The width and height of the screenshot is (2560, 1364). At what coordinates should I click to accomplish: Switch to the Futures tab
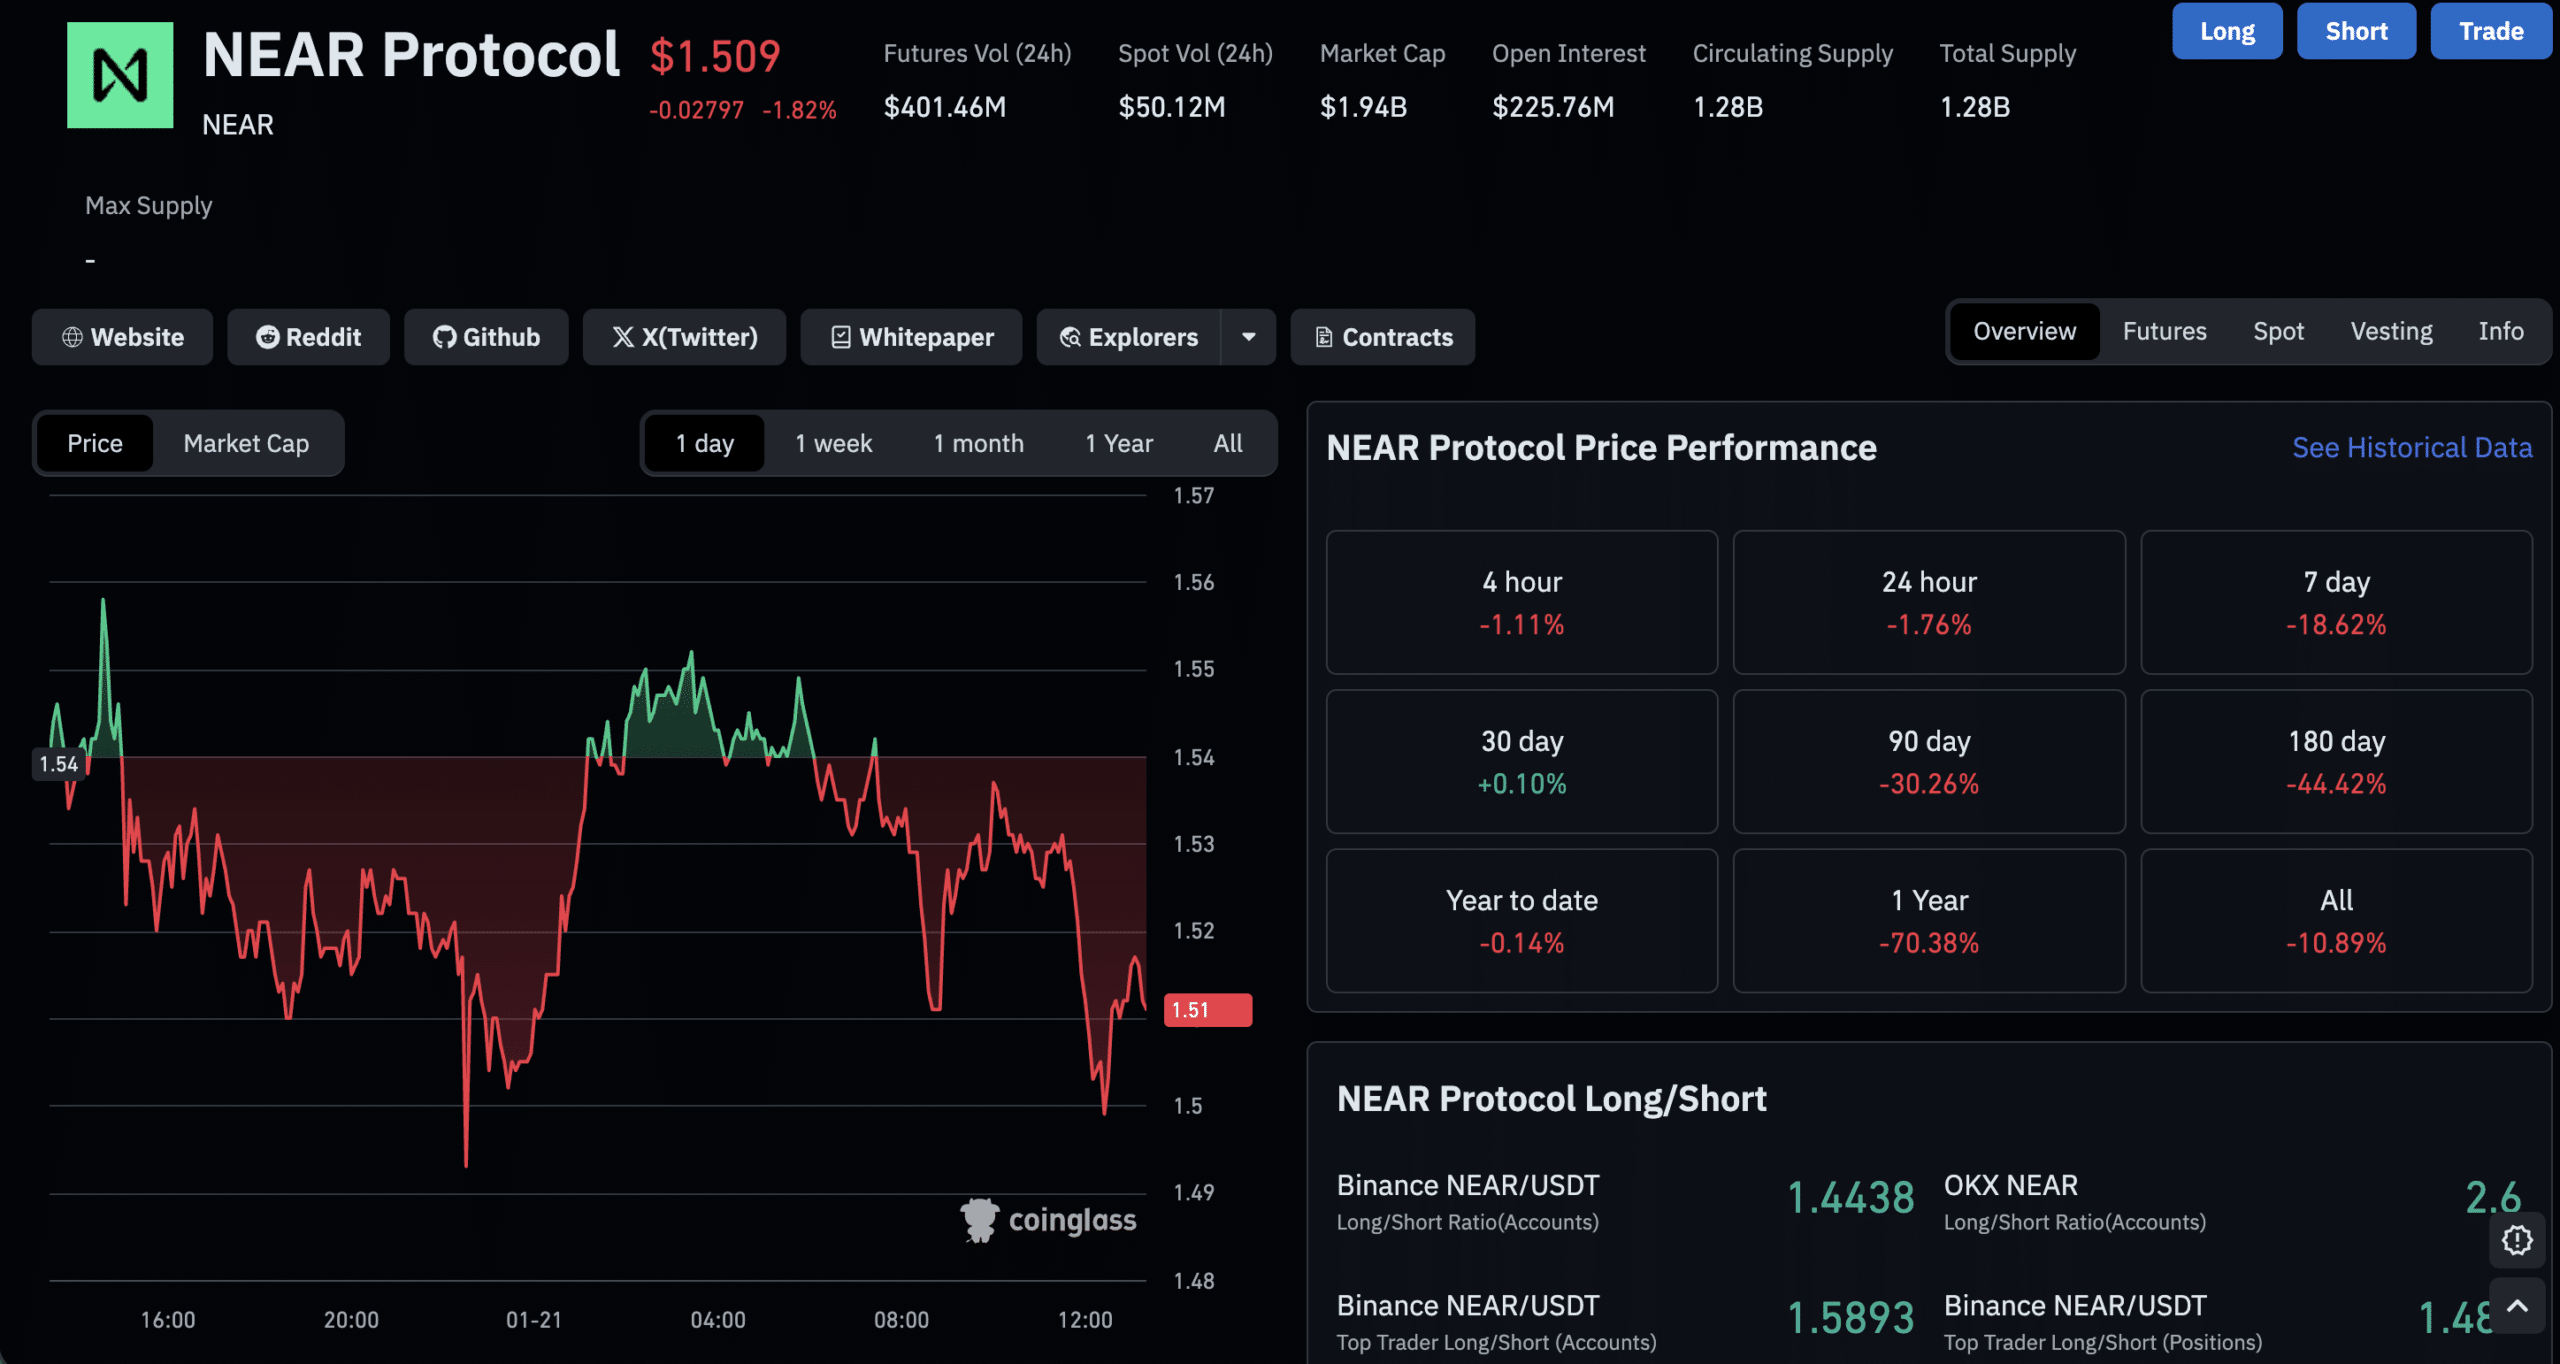pyautogui.click(x=2164, y=331)
